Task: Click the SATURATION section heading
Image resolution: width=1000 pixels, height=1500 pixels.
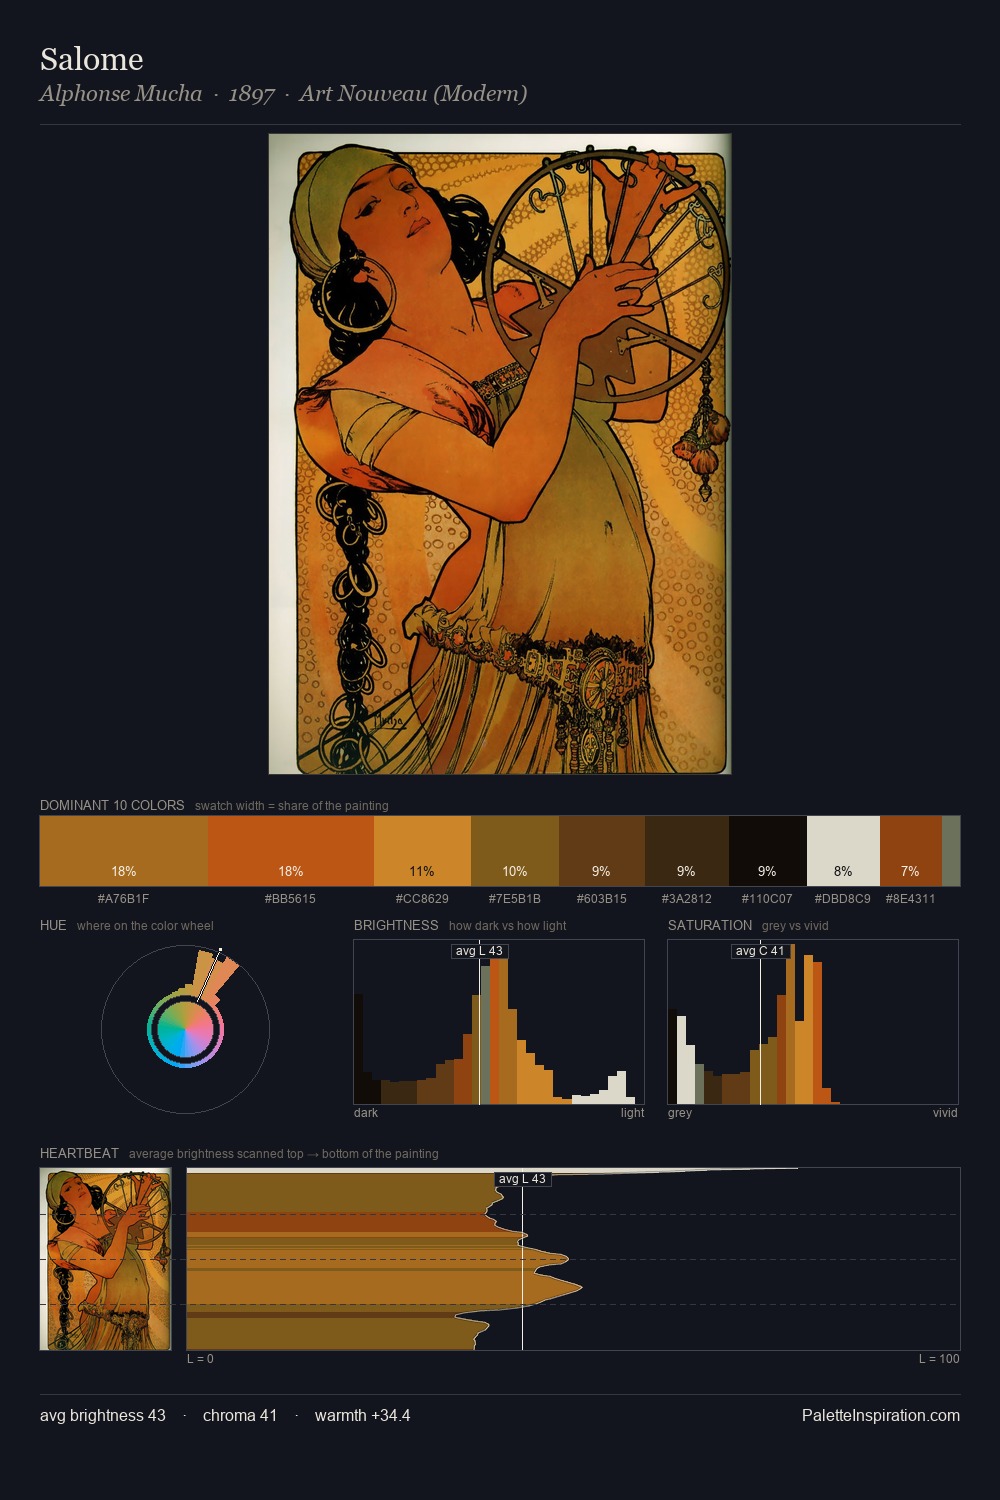Action: coord(710,925)
